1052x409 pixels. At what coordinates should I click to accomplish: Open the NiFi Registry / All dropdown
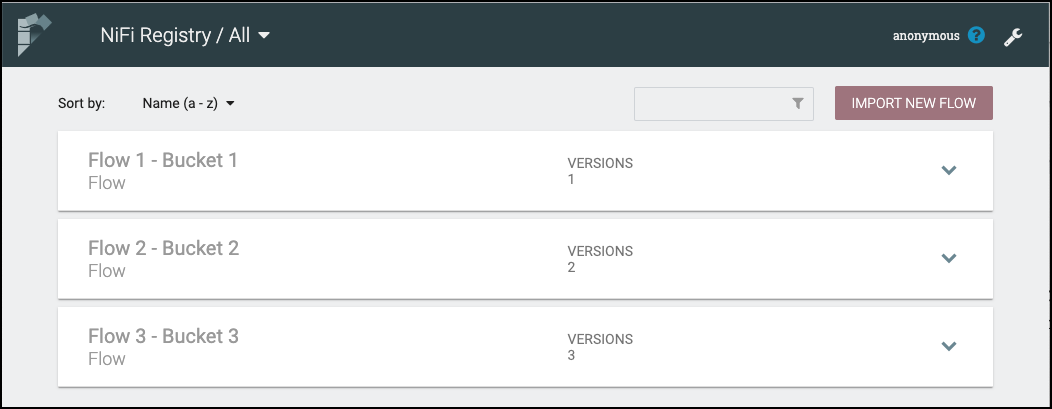186,36
